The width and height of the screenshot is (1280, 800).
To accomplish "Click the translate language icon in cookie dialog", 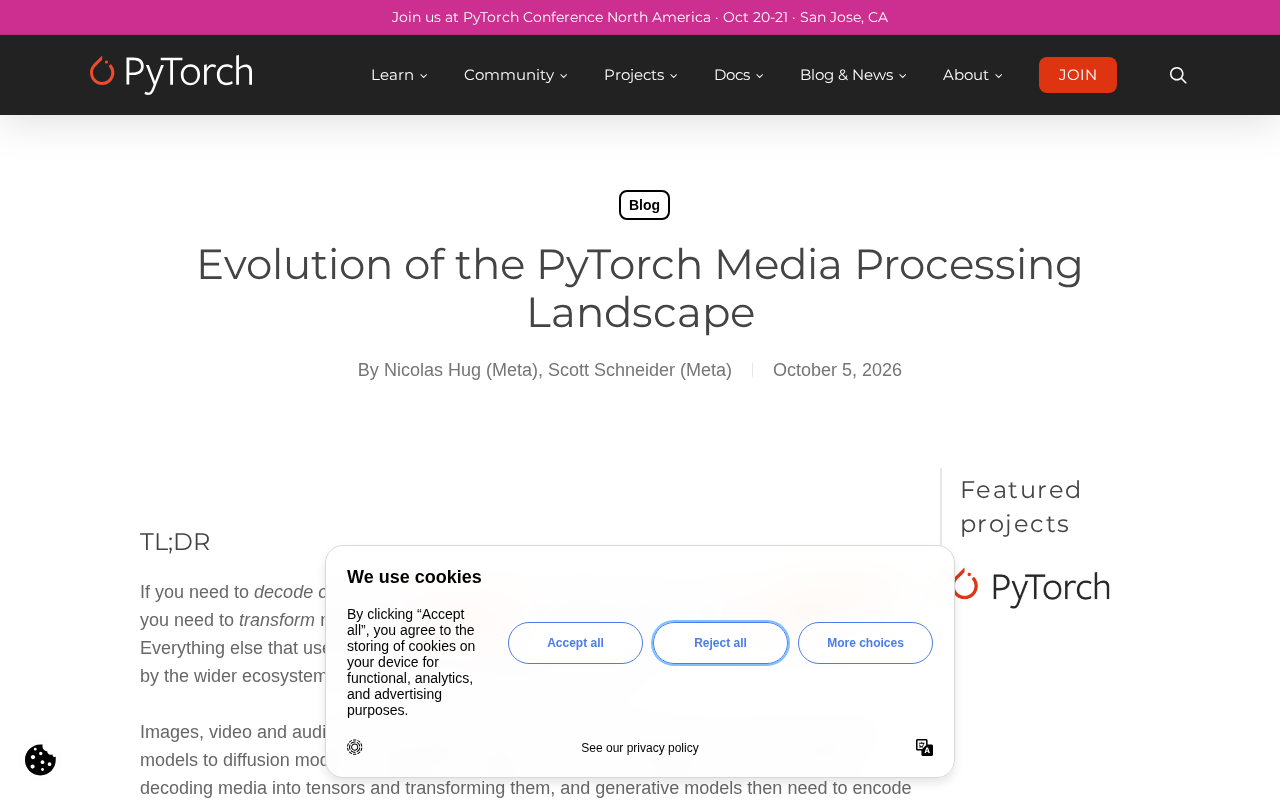I will click(x=924, y=748).
